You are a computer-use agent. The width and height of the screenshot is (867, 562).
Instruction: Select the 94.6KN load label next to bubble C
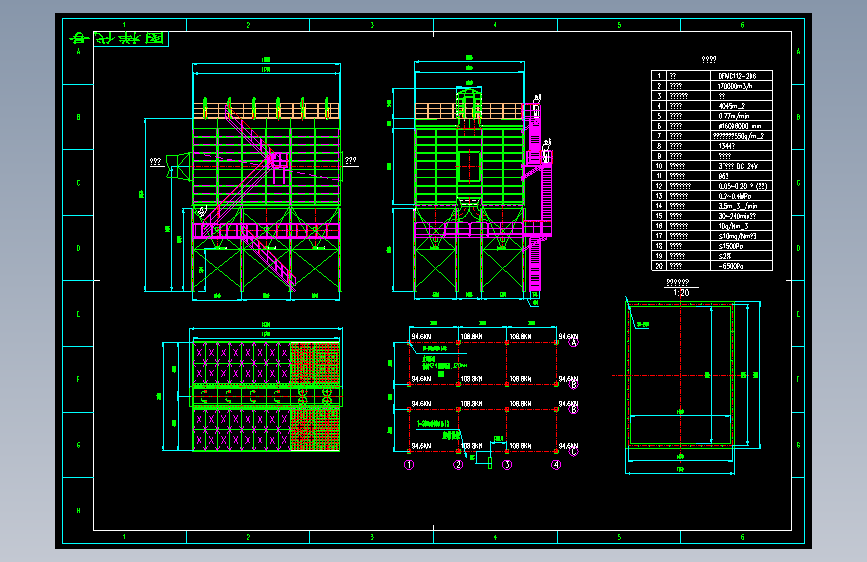[x=568, y=445]
